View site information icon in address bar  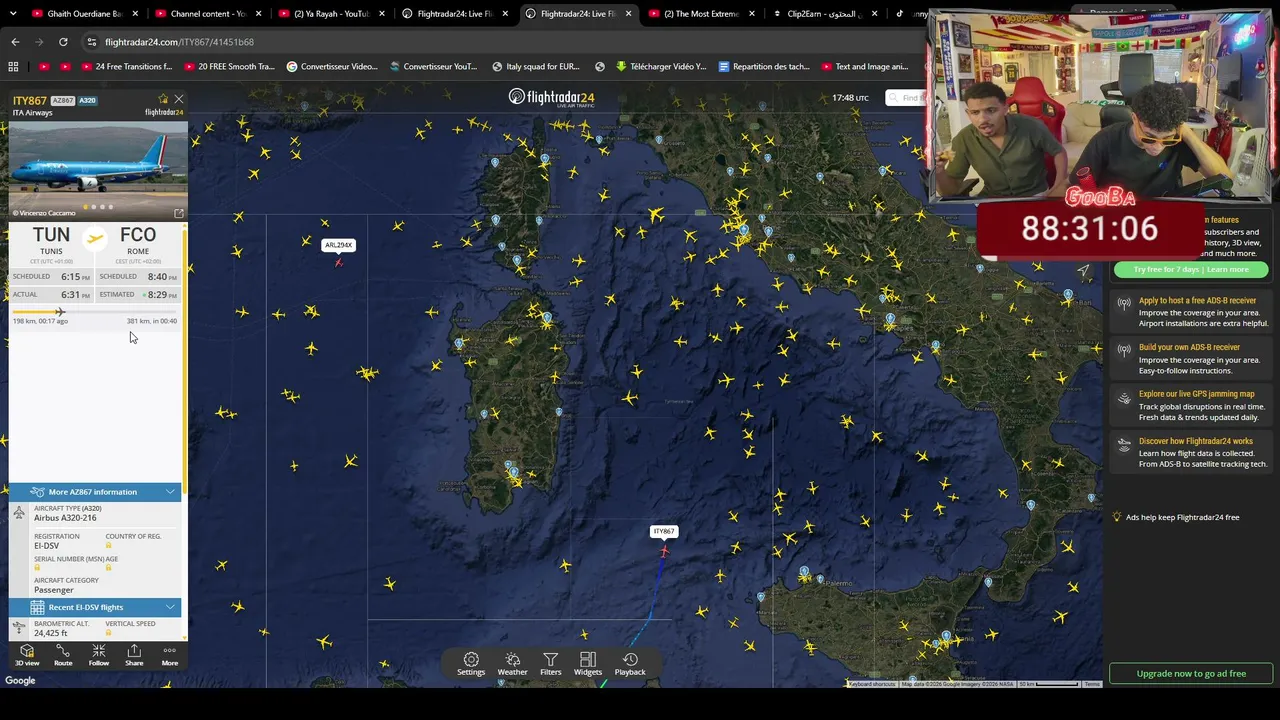91,42
